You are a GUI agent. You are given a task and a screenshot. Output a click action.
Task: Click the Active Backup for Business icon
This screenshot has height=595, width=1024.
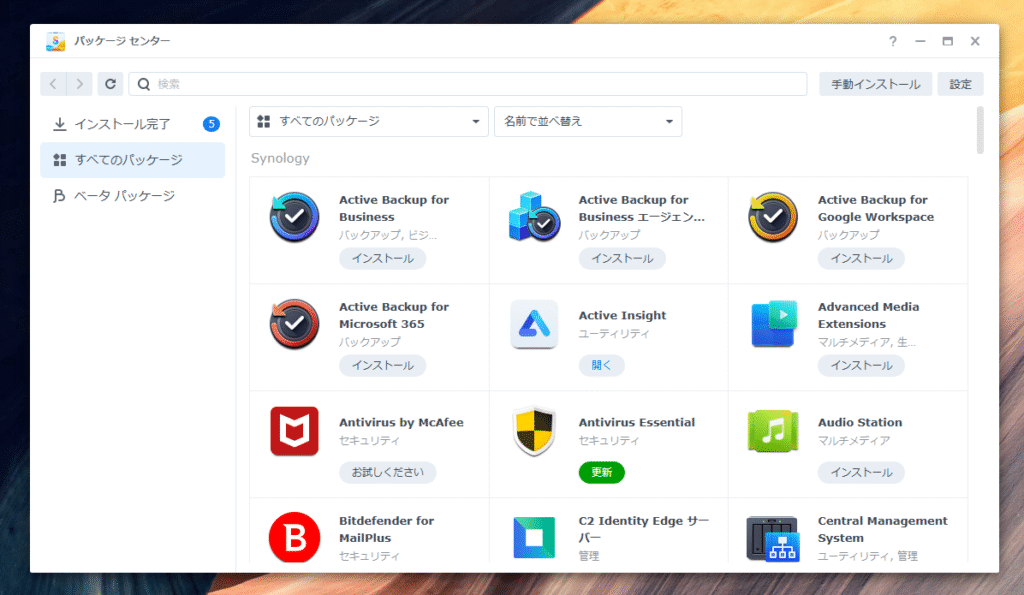(295, 217)
